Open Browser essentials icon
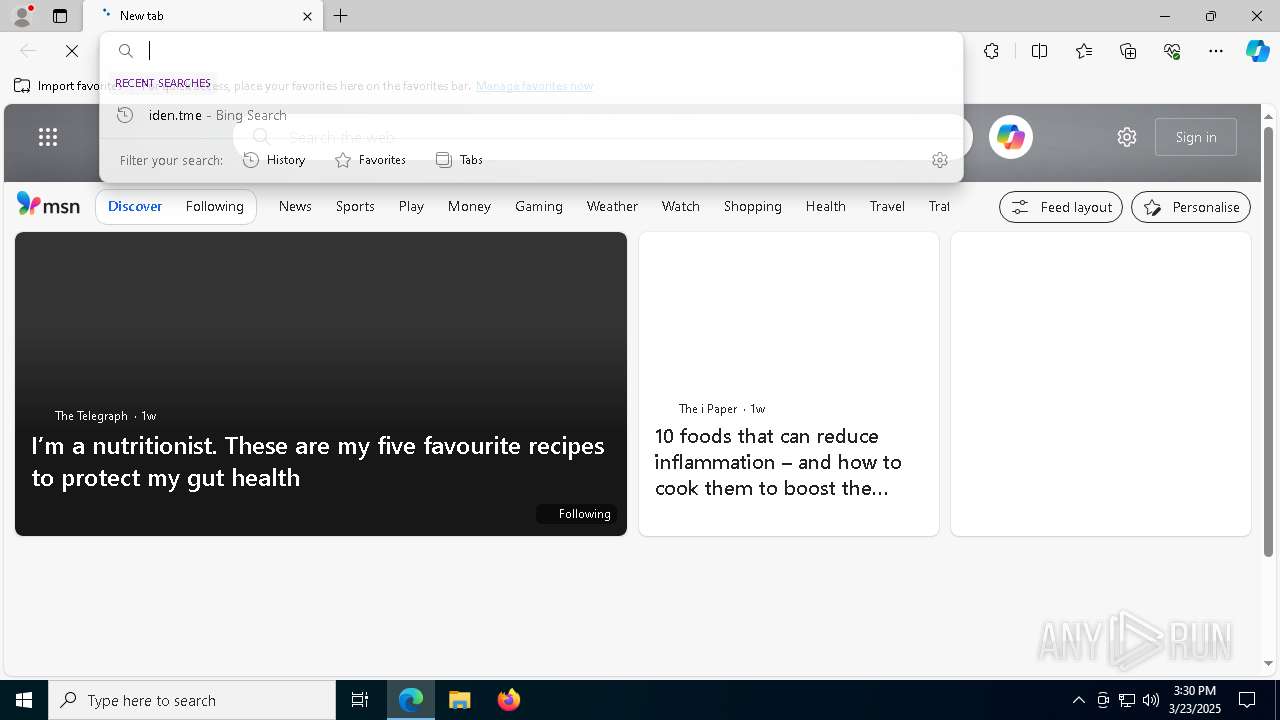 (1172, 51)
